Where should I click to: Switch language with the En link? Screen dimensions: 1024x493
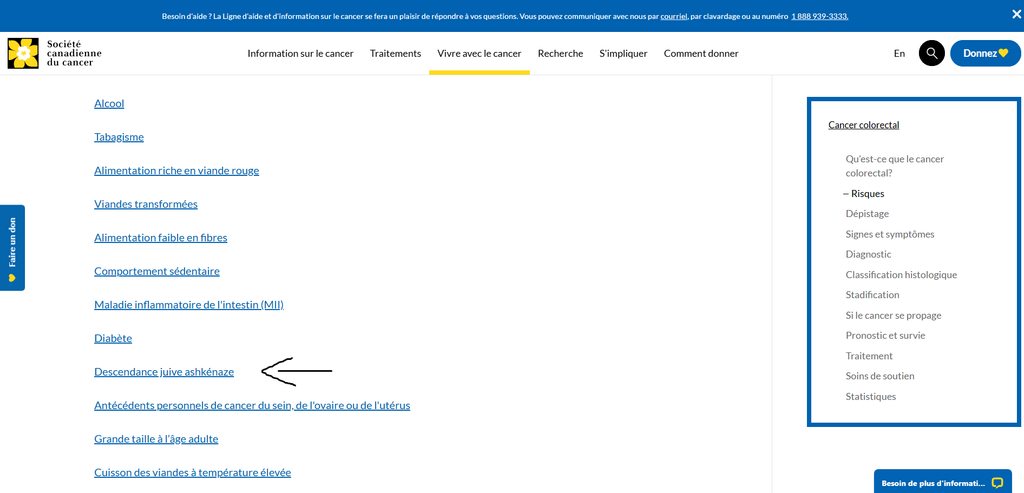[899, 54]
